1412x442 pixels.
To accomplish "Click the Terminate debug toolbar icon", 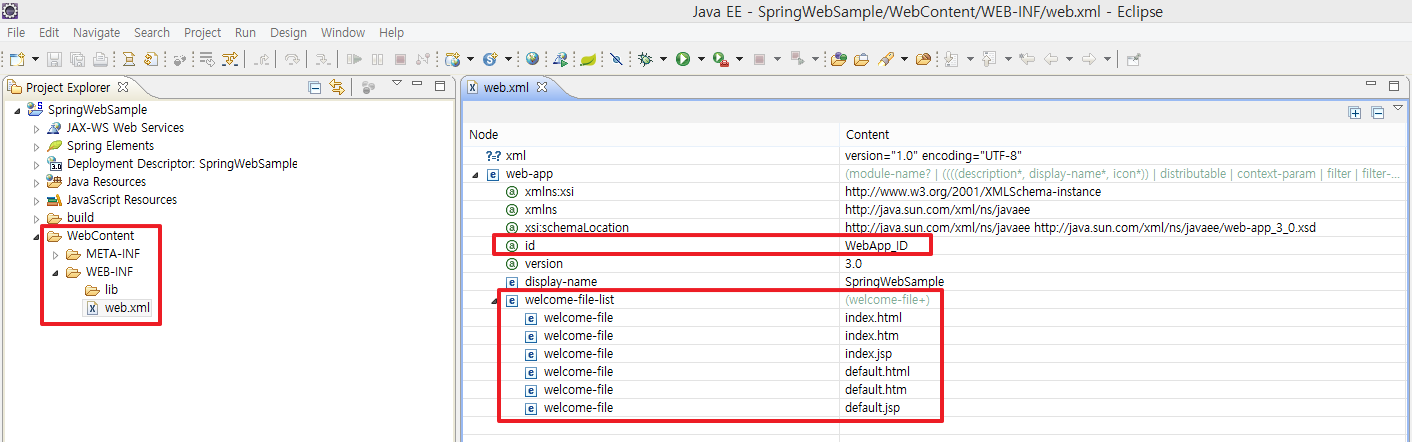I will 400,59.
